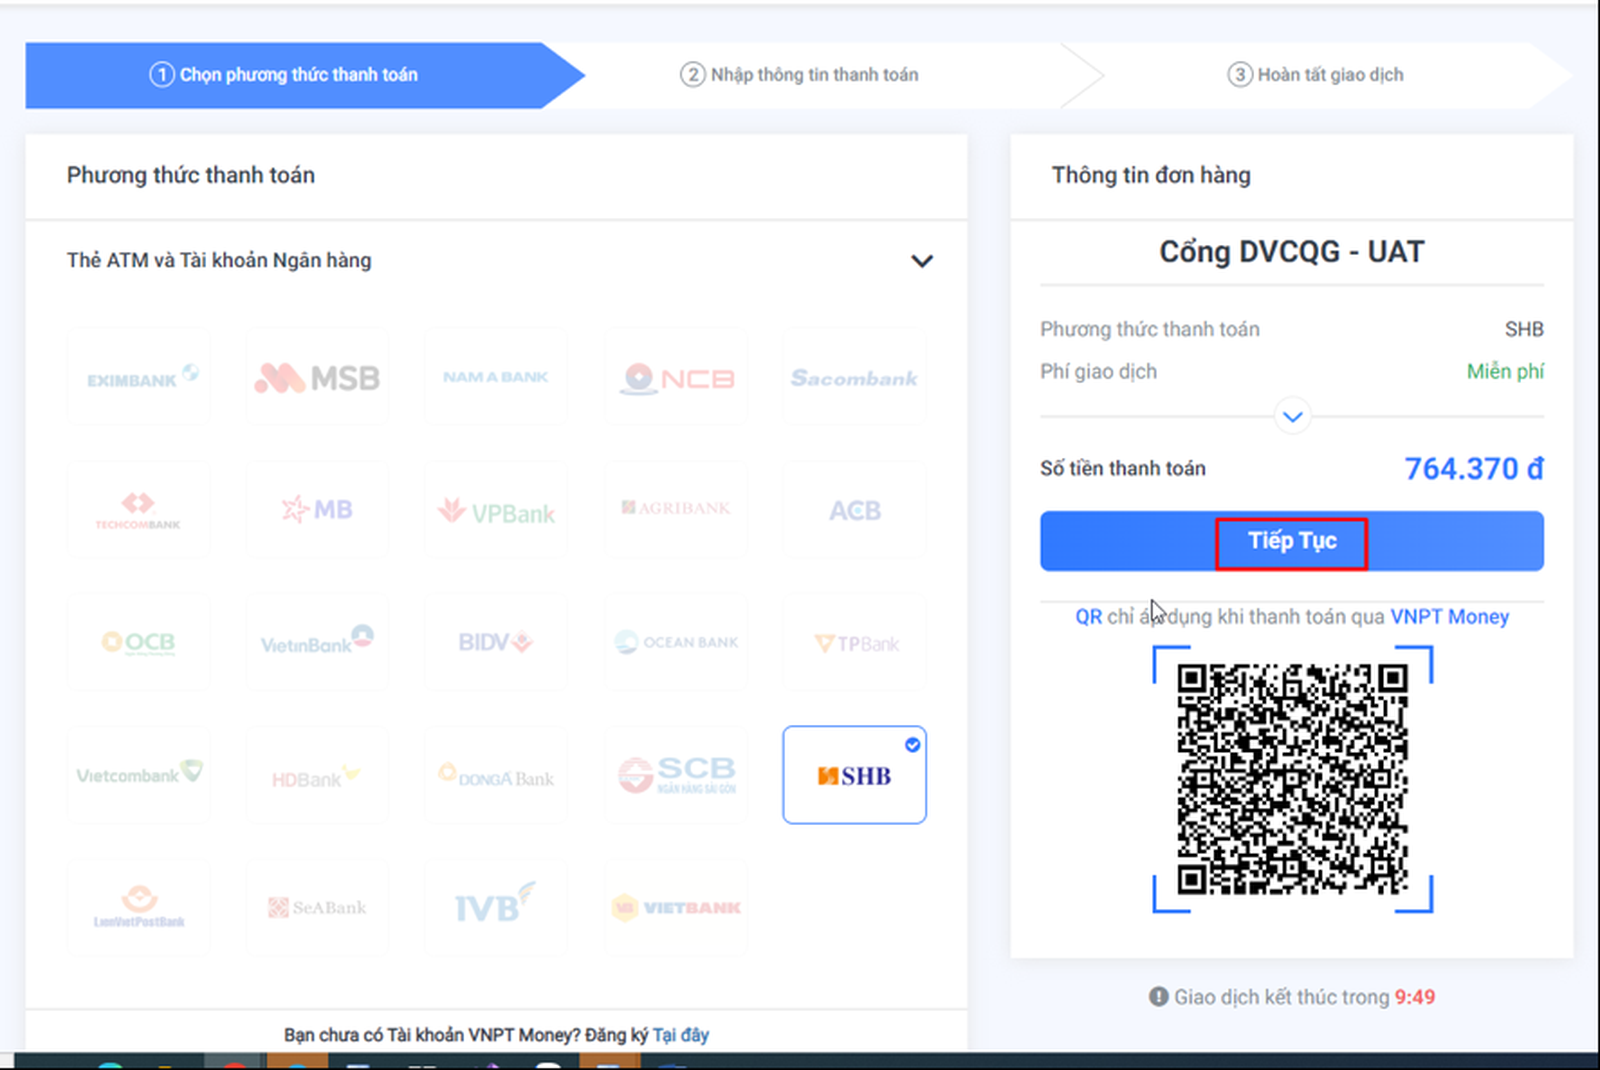The image size is (1600, 1070).
Task: Click the Tiếp Tục button
Action: click(x=1291, y=542)
